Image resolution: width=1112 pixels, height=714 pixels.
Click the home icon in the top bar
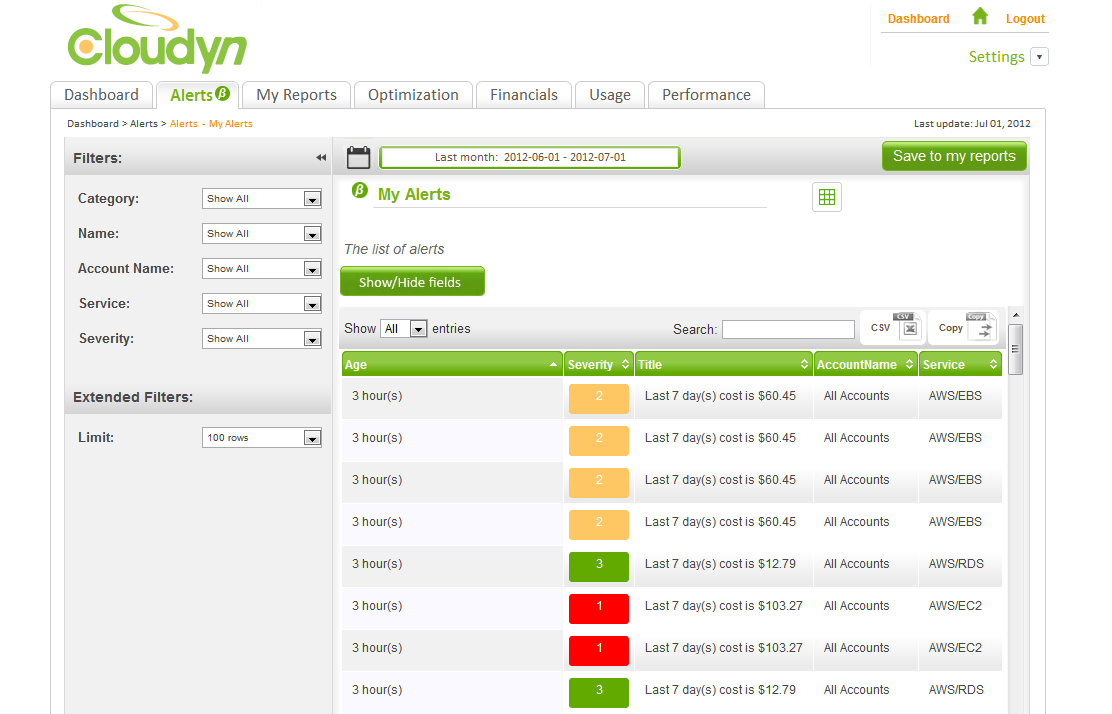(980, 16)
